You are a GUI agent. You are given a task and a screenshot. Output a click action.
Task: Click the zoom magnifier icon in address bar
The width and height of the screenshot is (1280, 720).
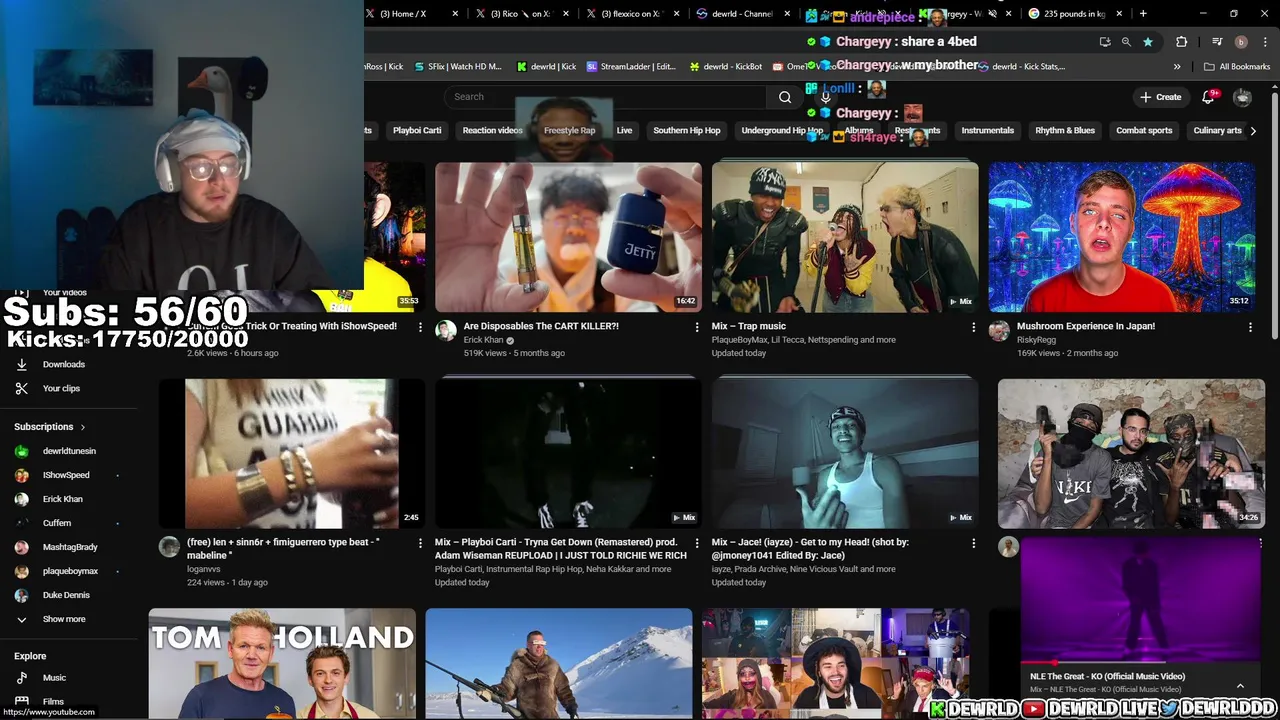pos(1126,42)
